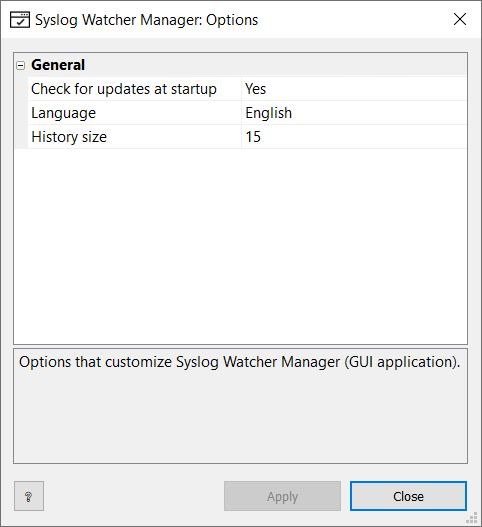
Task: Click the Options window title icon
Action: click(19, 20)
